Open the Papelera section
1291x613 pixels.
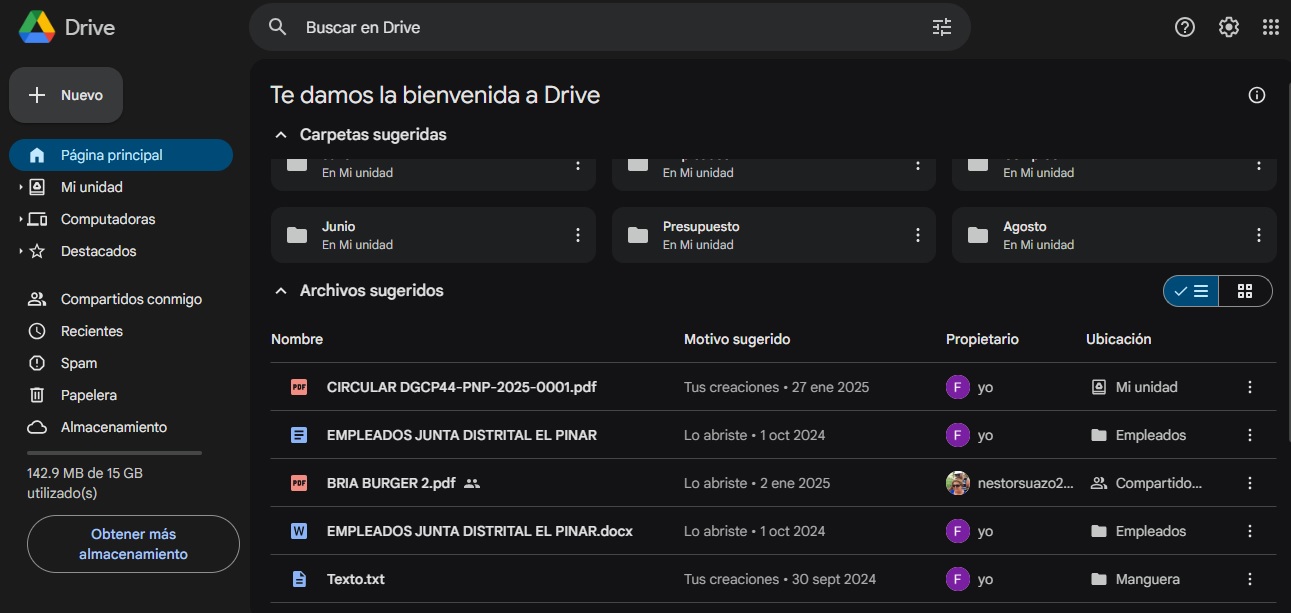88,395
